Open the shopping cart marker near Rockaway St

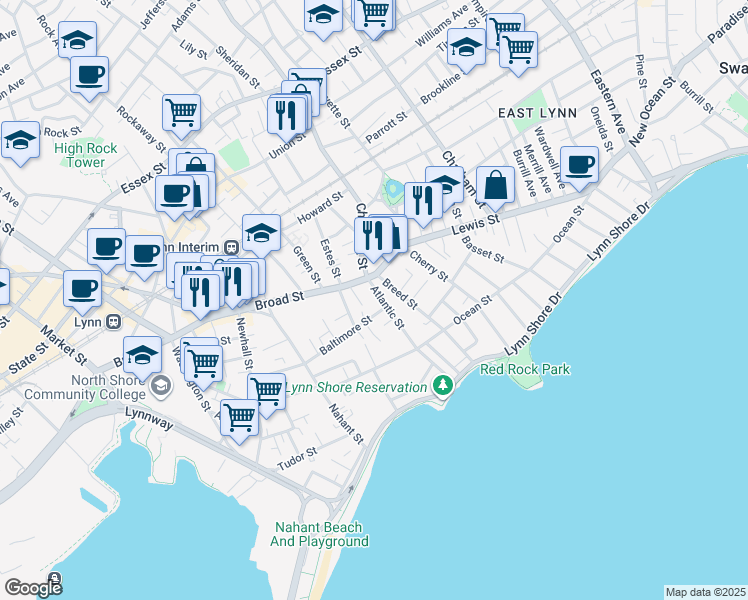point(181,113)
